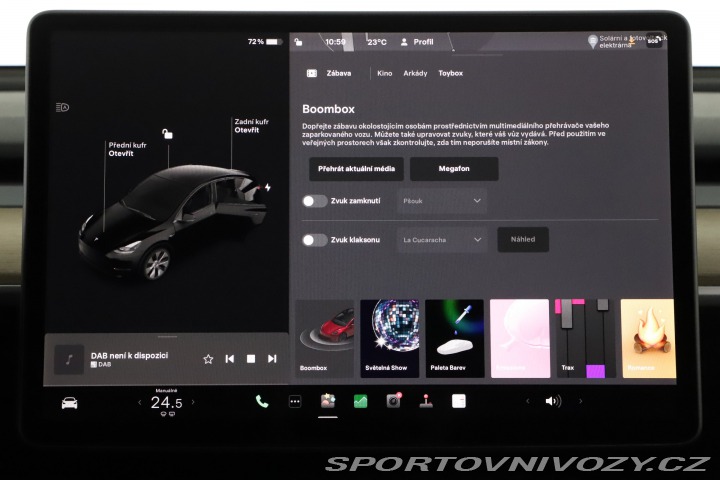Screen dimensions: 720x480
Task: Select the Světelná Show tile
Action: [x=389, y=338]
